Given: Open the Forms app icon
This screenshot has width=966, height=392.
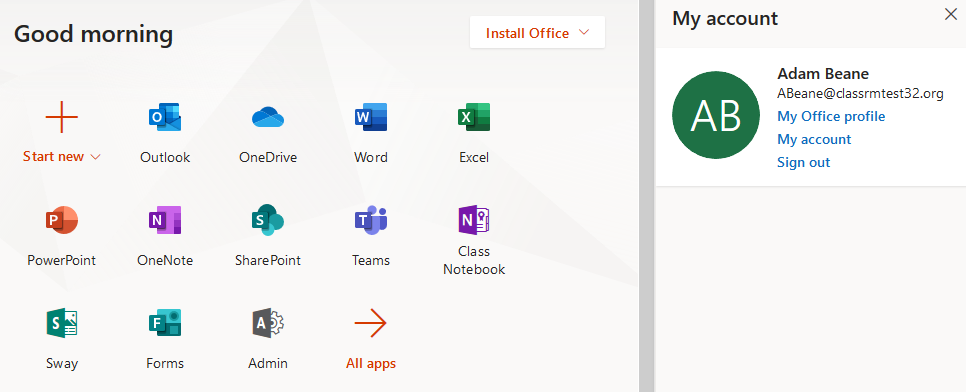Looking at the screenshot, I should [x=165, y=324].
